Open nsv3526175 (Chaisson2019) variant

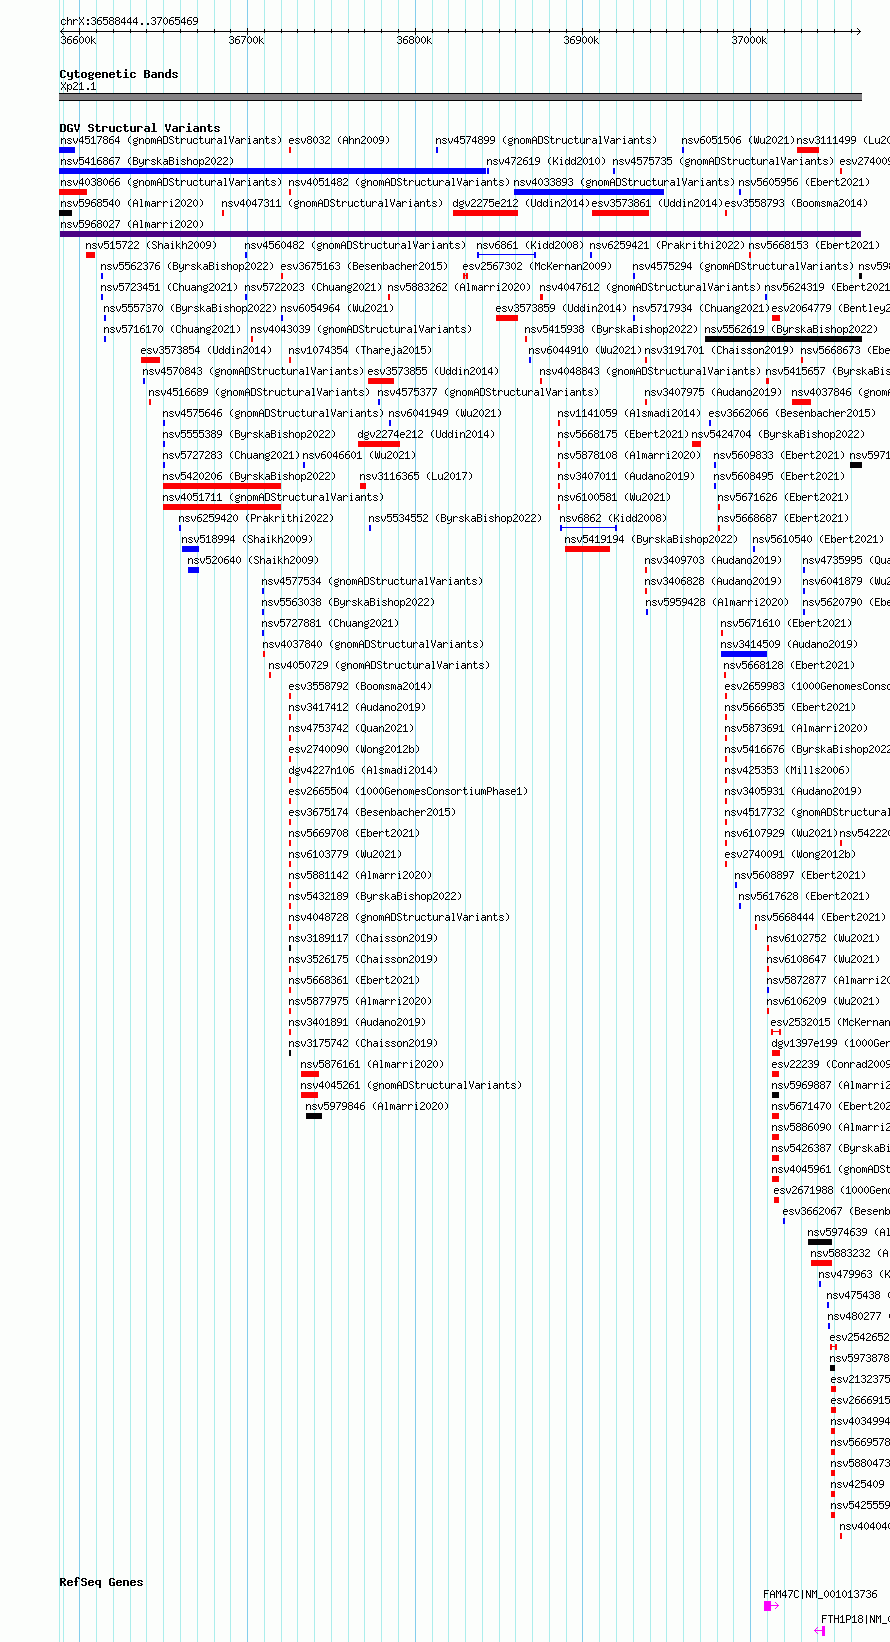pos(363,959)
